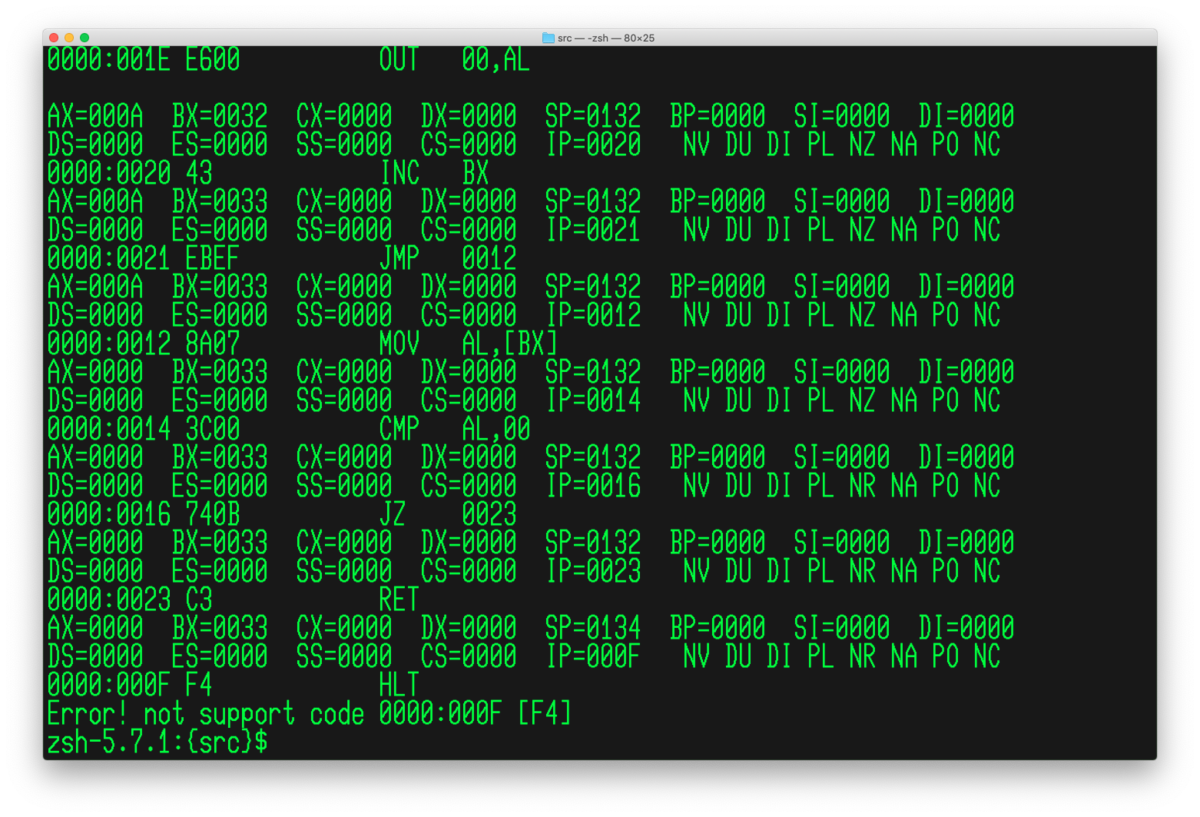Click the "0000:0016 740B" address text
The width and height of the screenshot is (1200, 817).
[143, 515]
